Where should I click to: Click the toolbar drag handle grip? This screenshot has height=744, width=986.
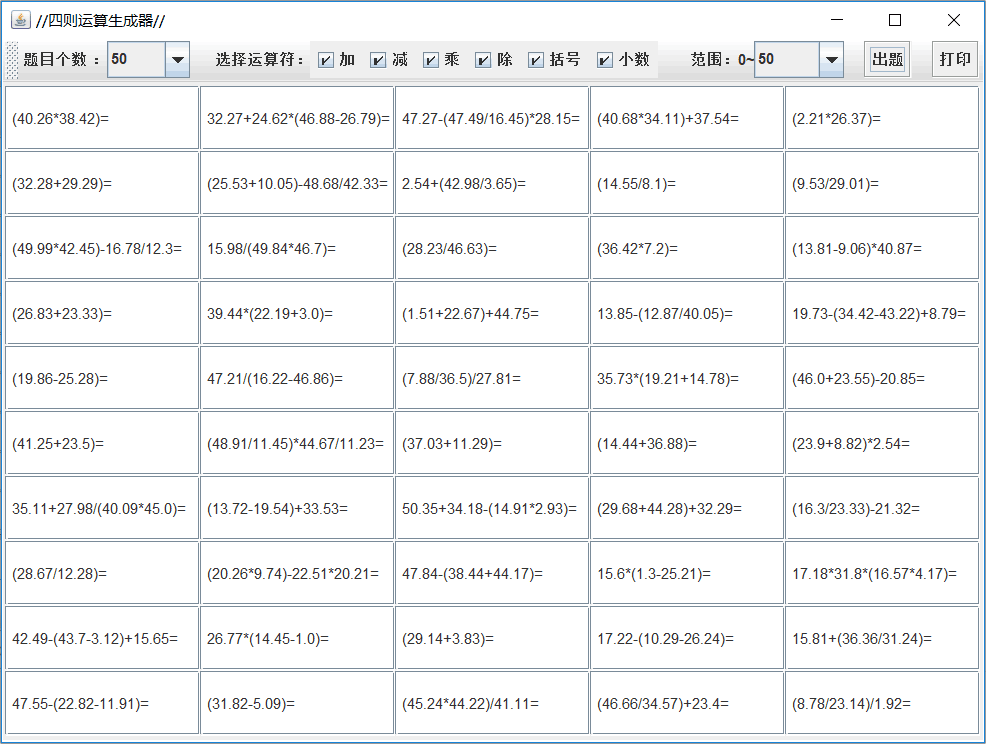pos(12,60)
